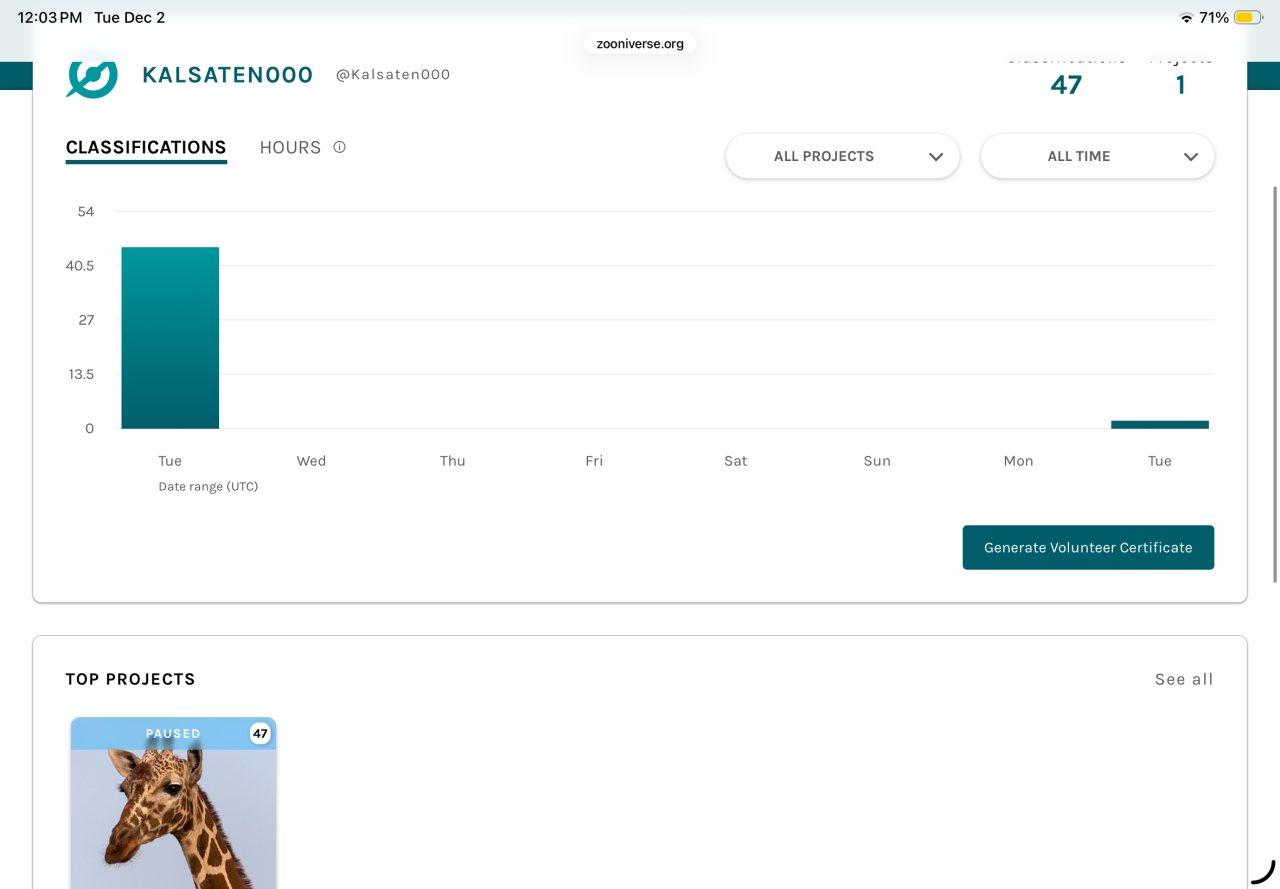Open the info icon next to HOURS
Screen dimensions: 1280x889
[339, 147]
